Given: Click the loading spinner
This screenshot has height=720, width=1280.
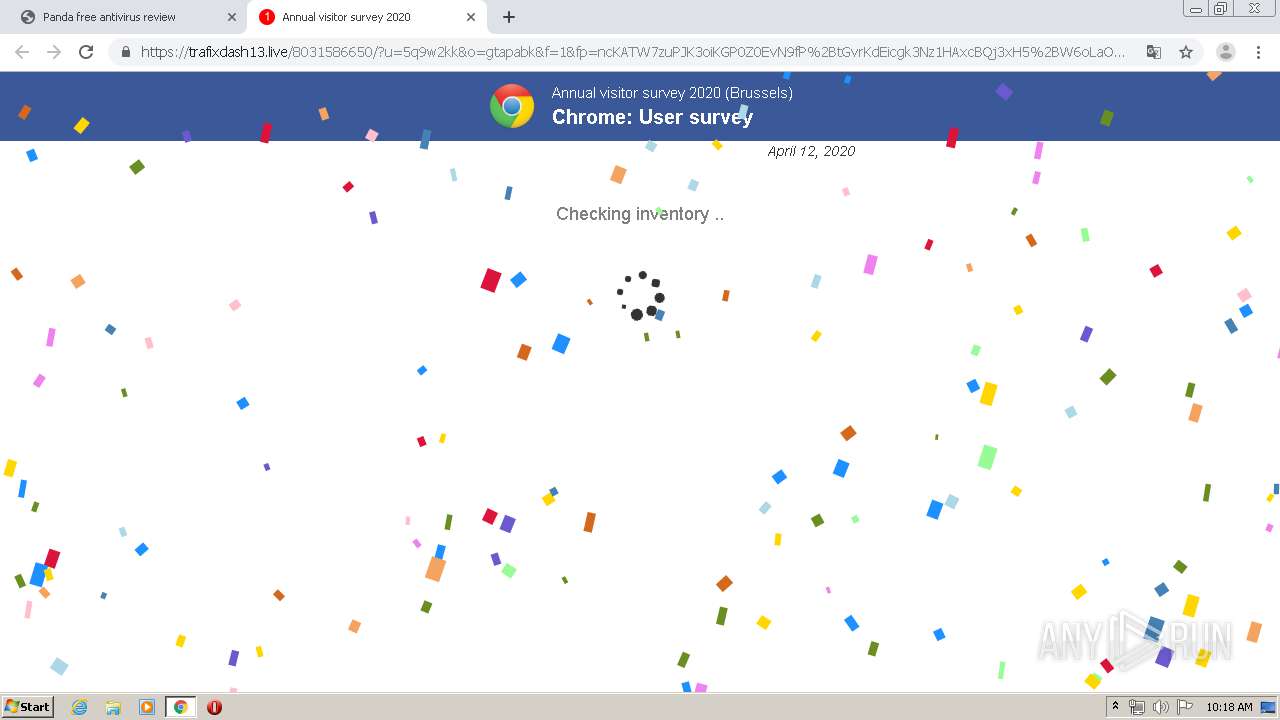Looking at the screenshot, I should tap(640, 296).
